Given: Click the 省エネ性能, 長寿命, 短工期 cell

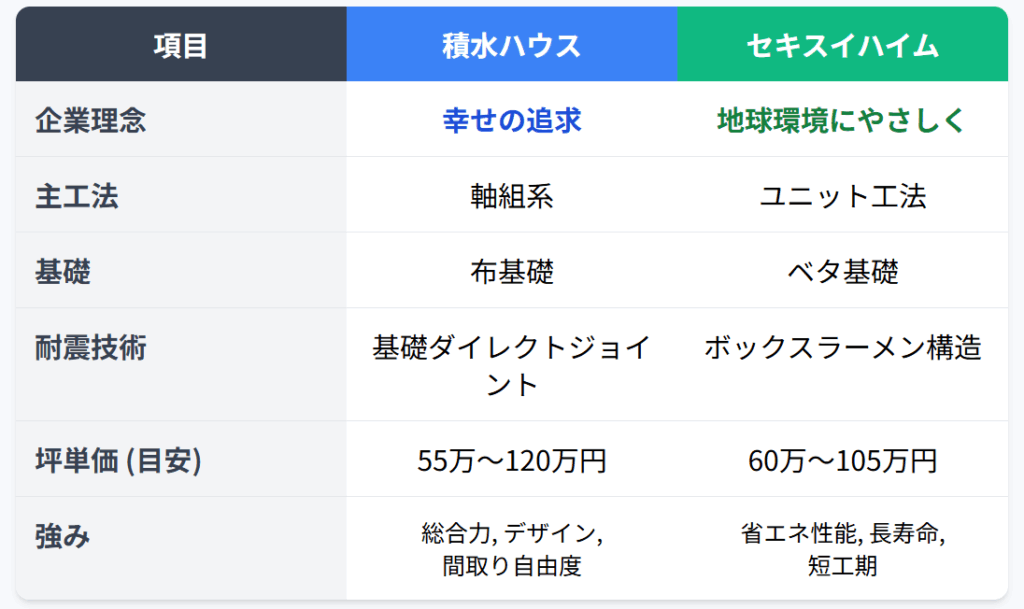Looking at the screenshot, I should pyautogui.click(x=842, y=549).
